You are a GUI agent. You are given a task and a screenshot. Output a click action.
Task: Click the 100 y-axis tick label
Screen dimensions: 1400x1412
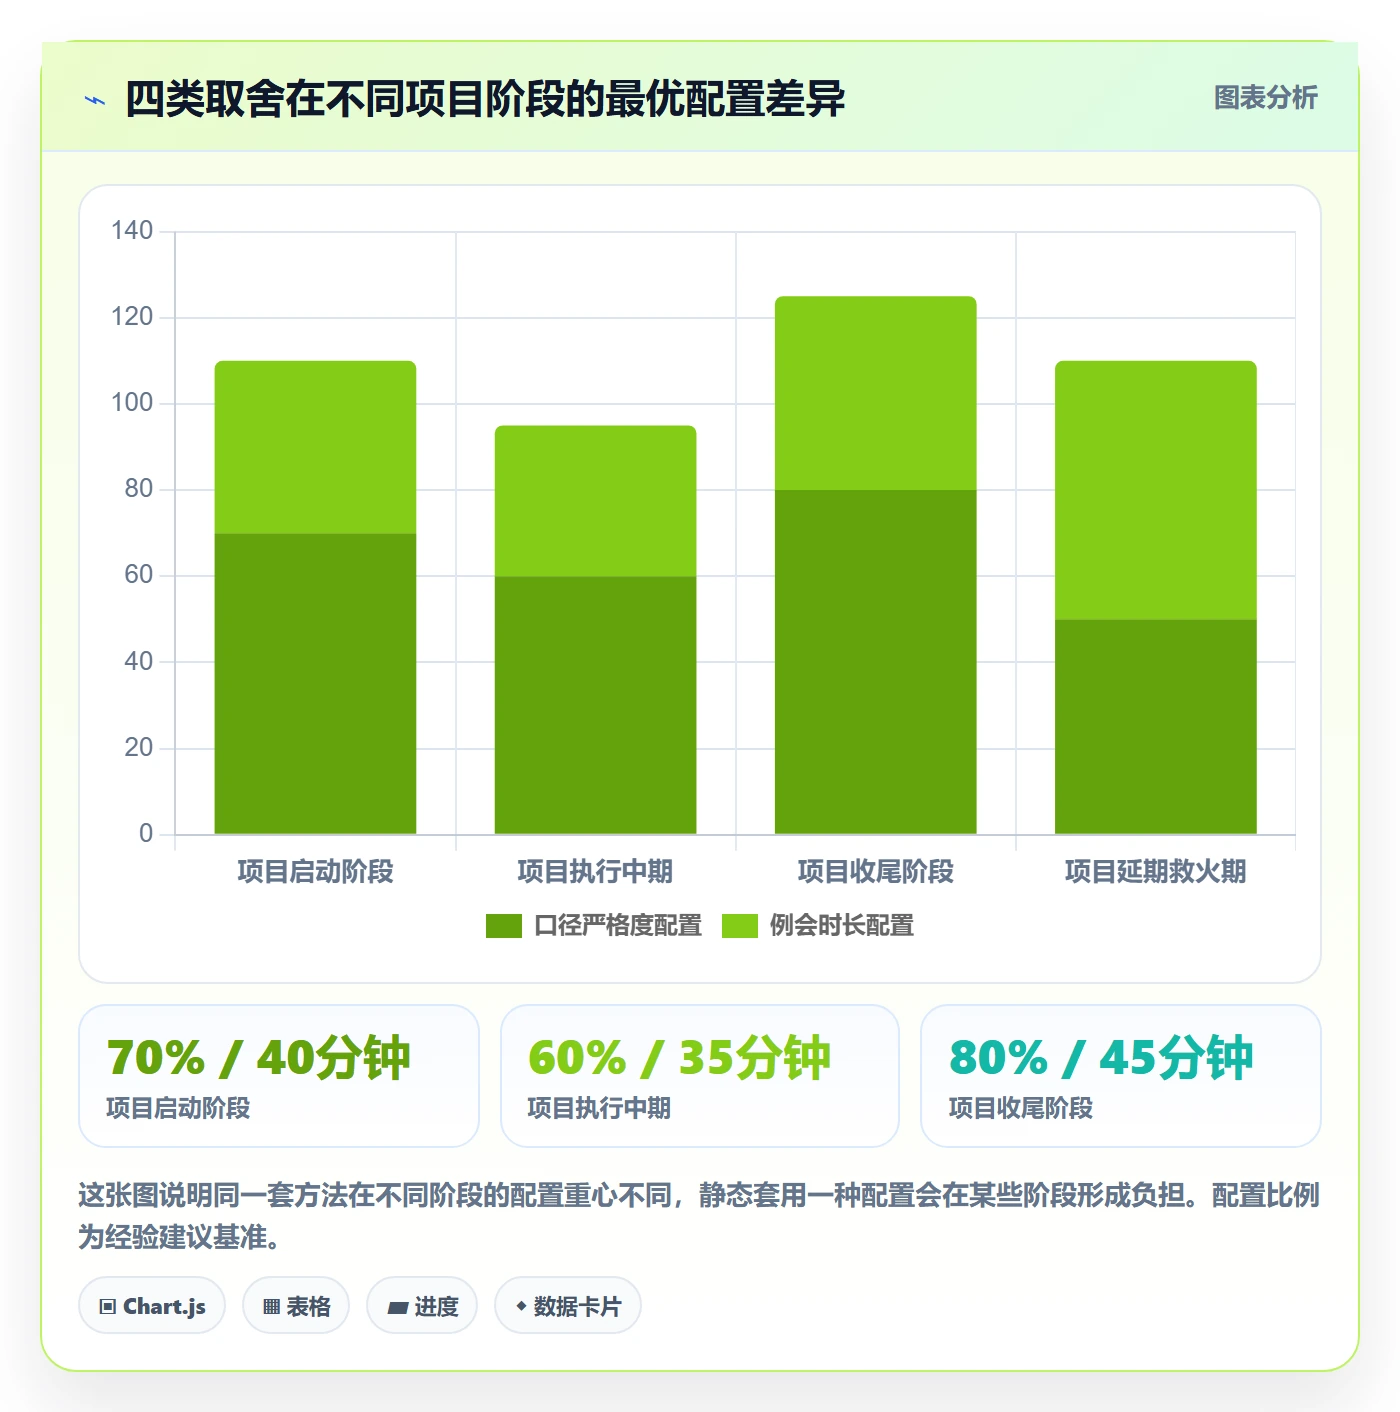point(132,403)
